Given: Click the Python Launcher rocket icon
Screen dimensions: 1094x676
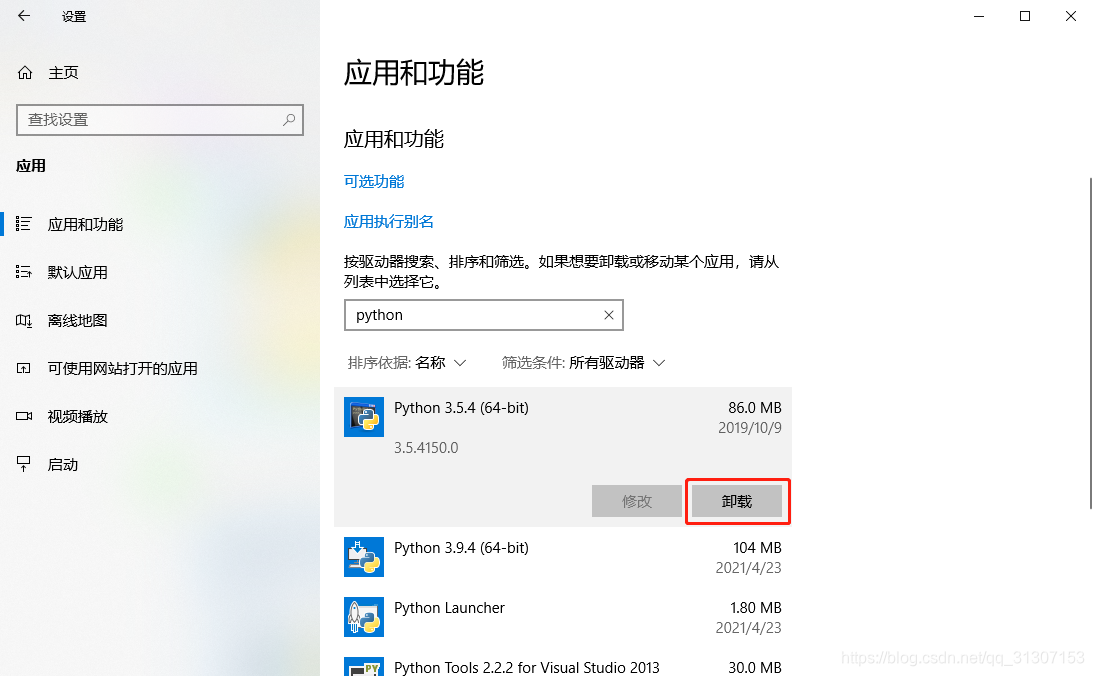Looking at the screenshot, I should pyautogui.click(x=364, y=617).
